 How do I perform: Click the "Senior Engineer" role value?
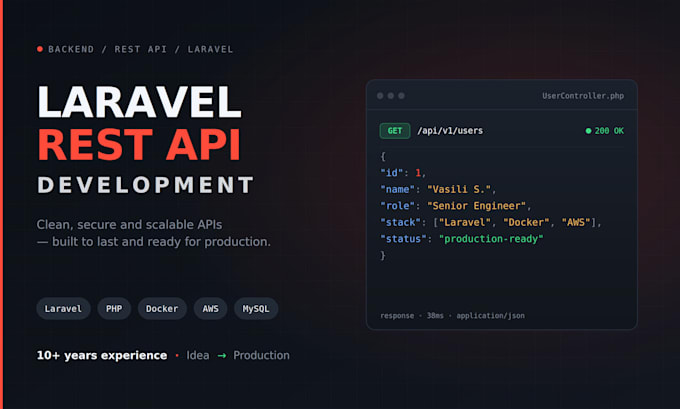click(x=476, y=206)
